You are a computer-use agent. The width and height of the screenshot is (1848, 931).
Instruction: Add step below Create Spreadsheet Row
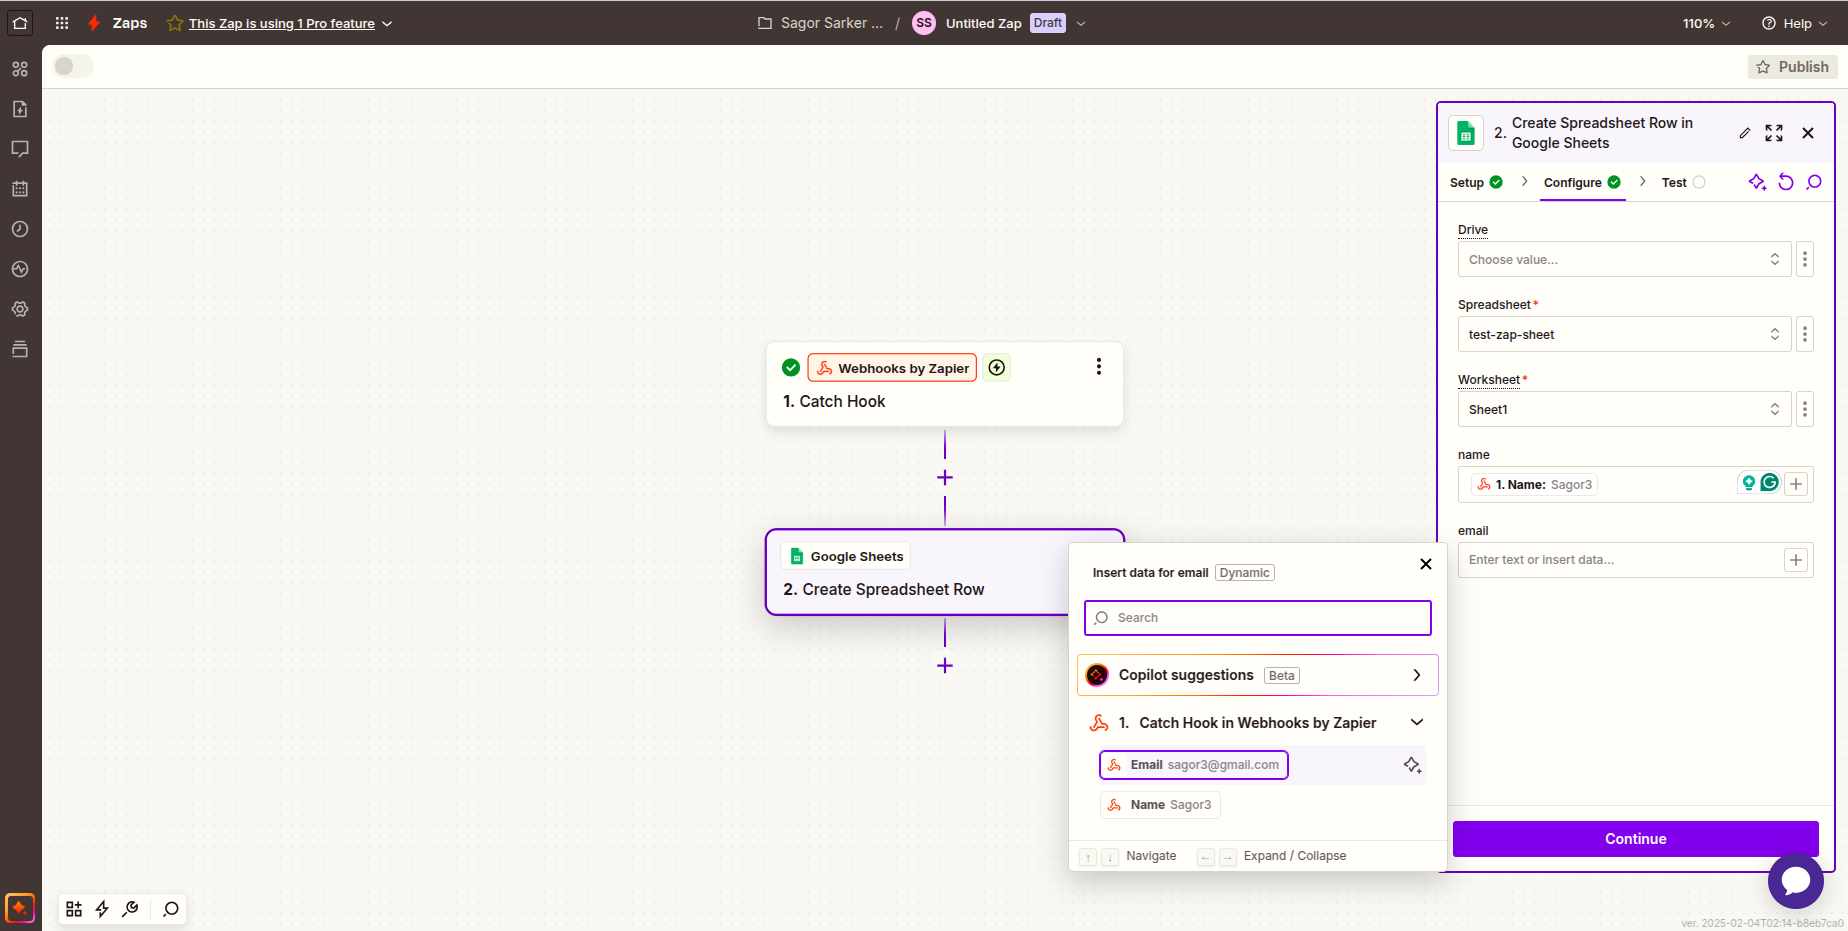point(945,666)
